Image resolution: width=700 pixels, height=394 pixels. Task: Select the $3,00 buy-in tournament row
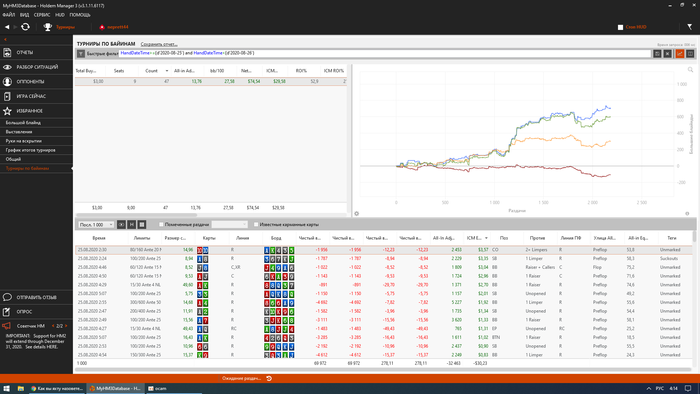tap(211, 82)
